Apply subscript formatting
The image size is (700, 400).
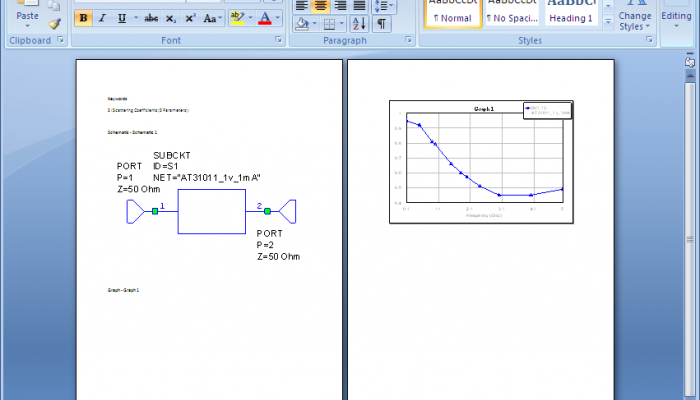[172, 18]
